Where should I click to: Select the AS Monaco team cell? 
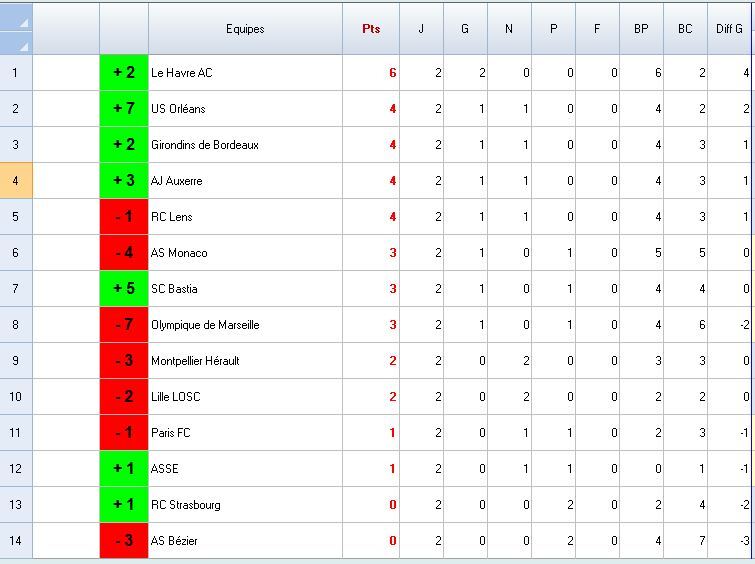pos(245,253)
